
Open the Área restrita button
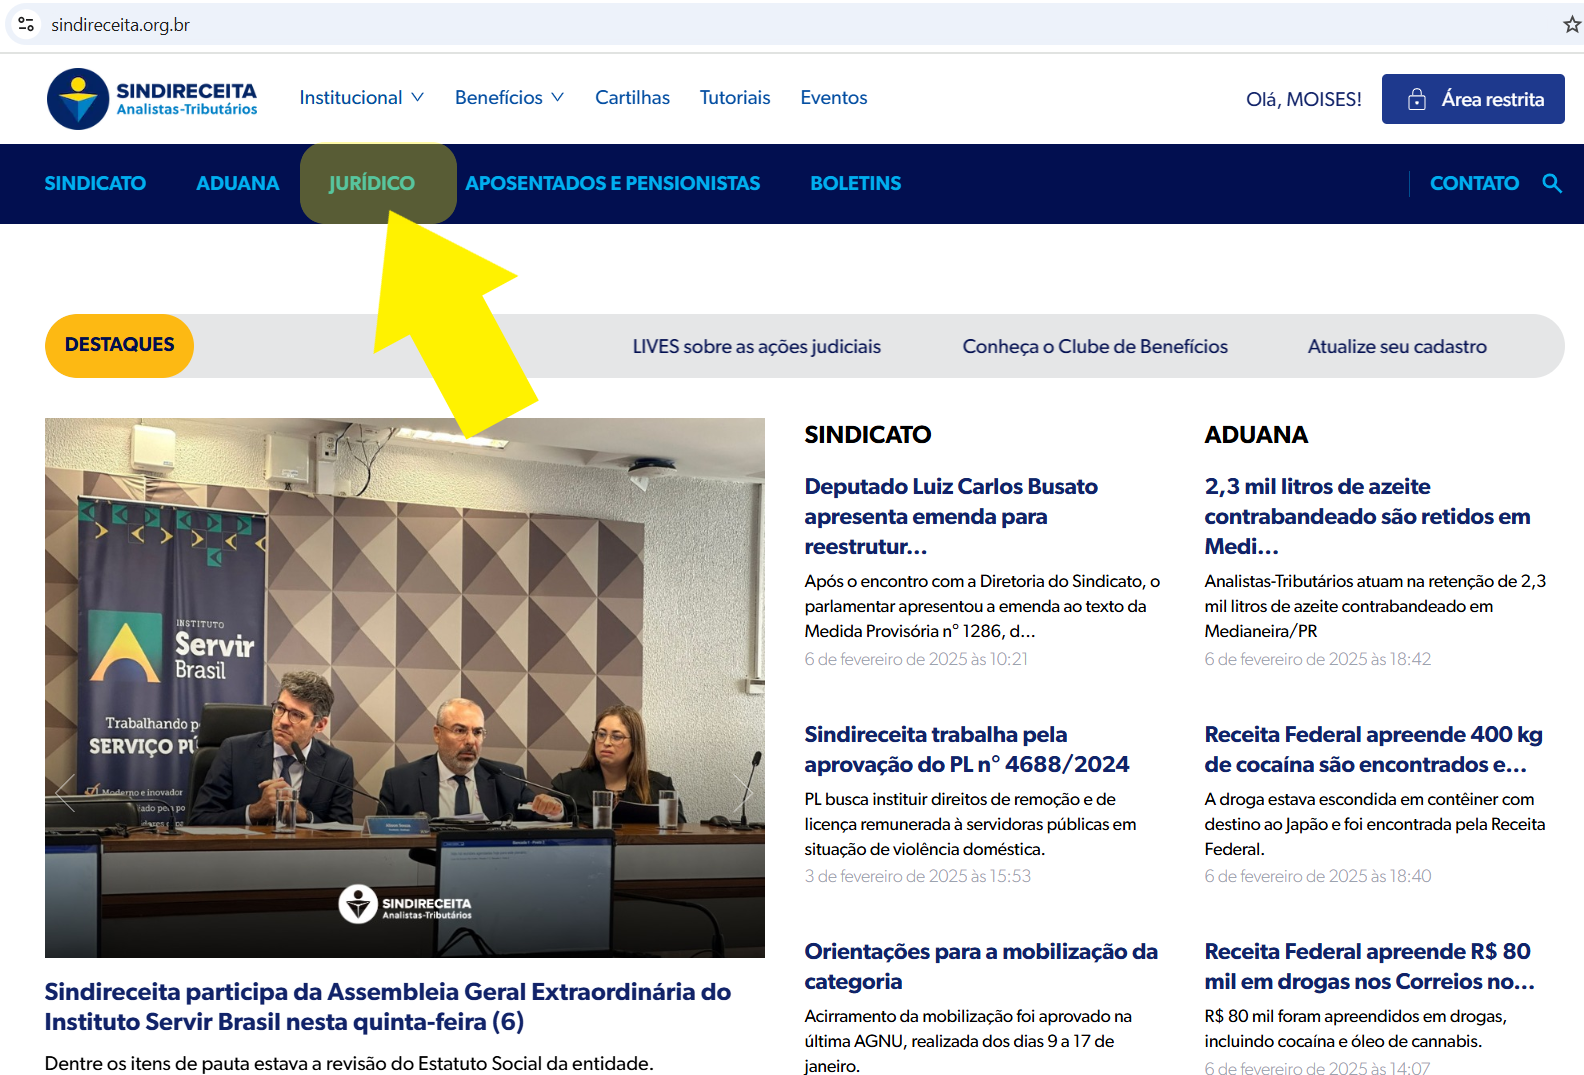coord(1472,99)
